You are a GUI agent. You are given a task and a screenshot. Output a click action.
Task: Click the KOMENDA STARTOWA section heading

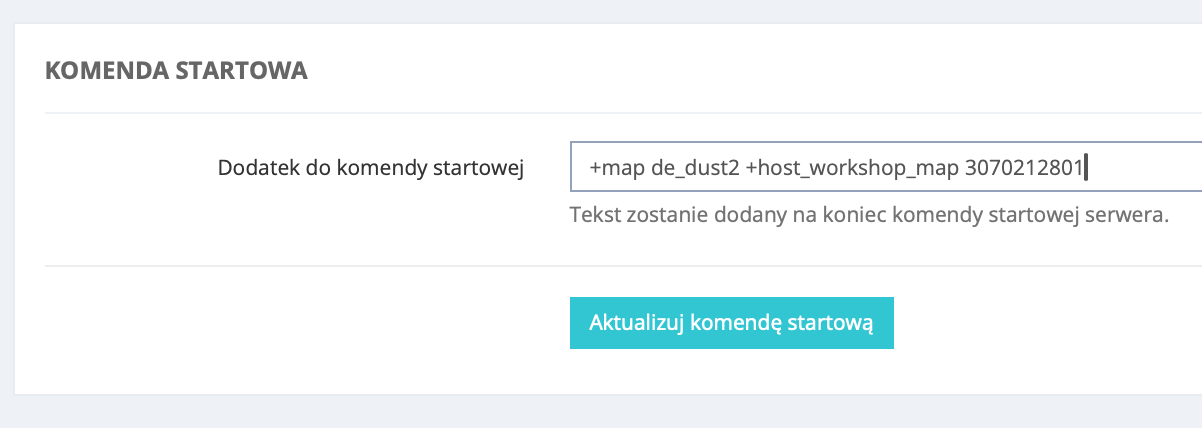(176, 71)
